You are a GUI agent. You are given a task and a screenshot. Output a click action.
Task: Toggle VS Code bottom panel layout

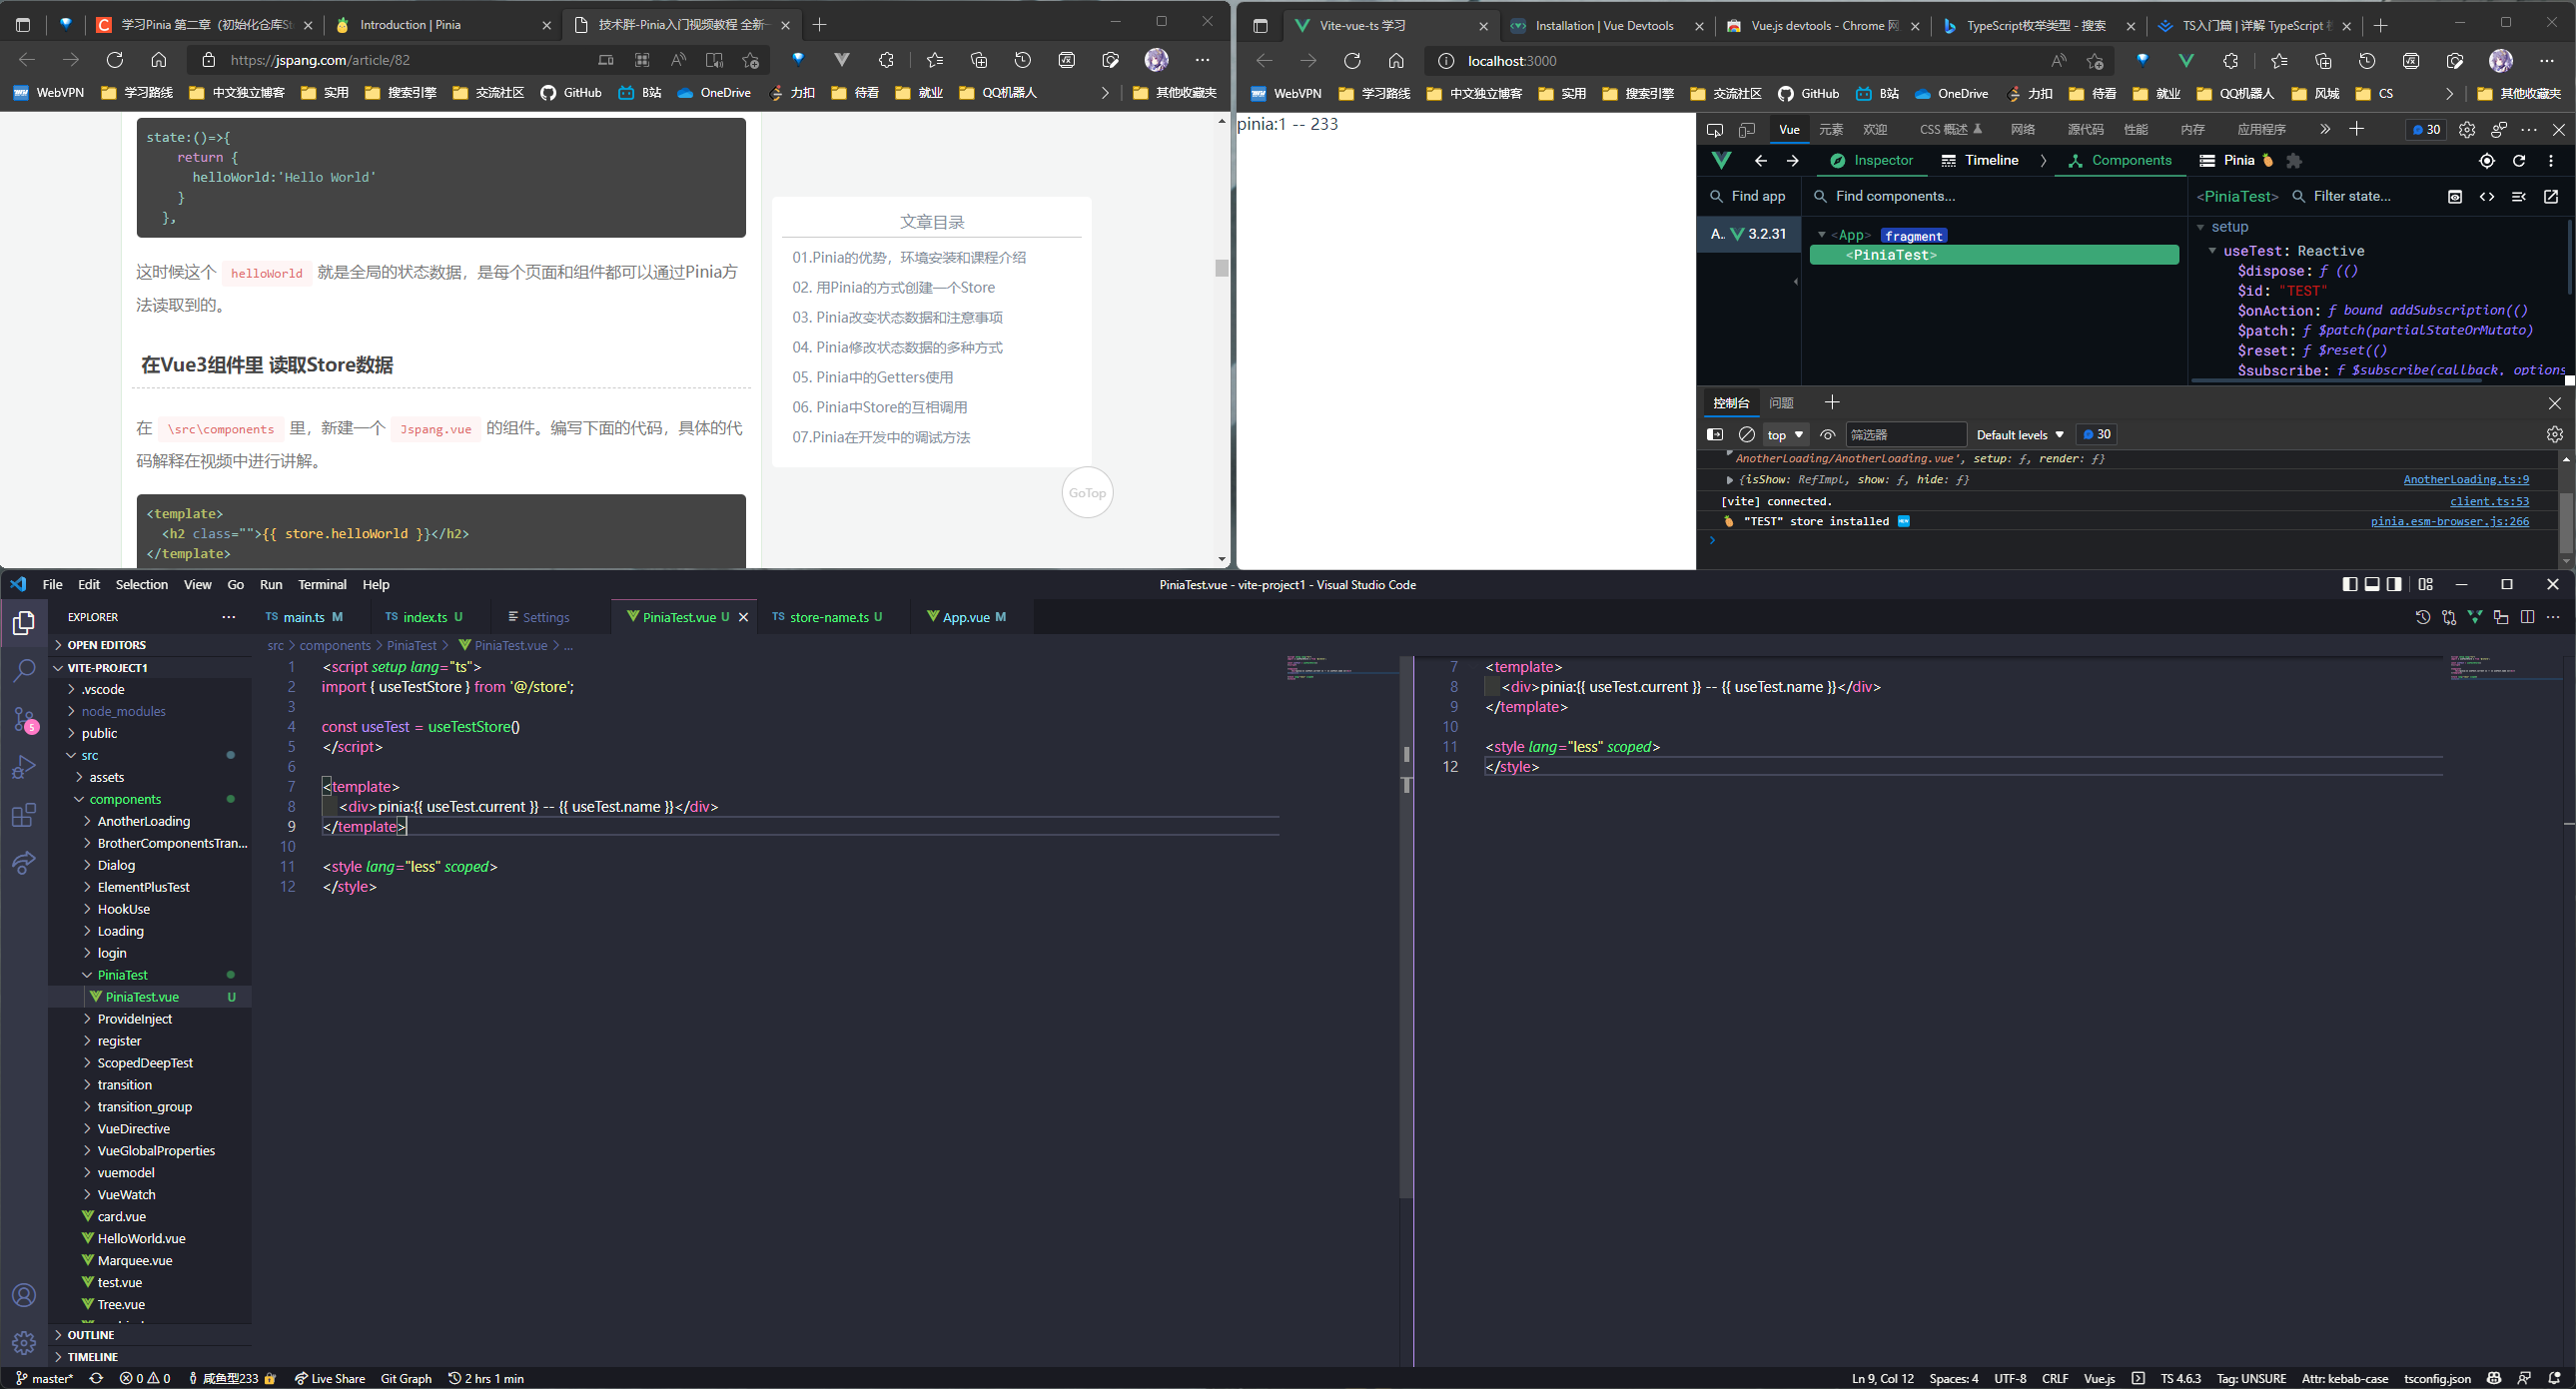coord(2372,584)
